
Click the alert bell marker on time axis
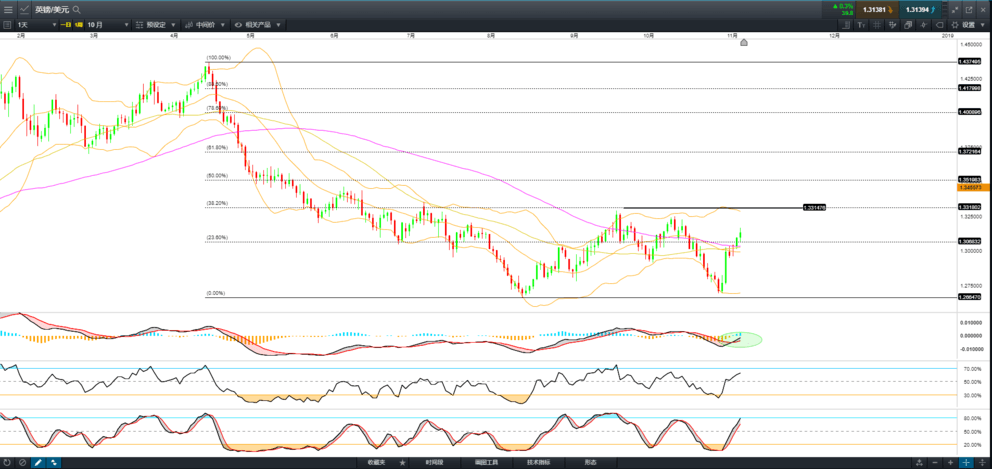click(744, 42)
